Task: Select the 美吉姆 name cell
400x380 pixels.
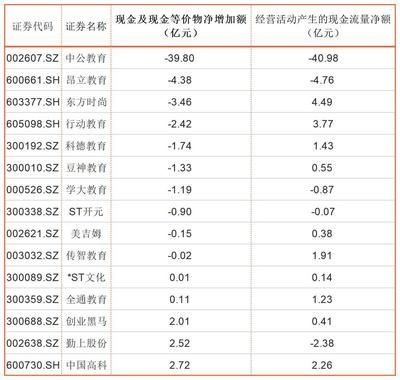Action: pyautogui.click(x=86, y=234)
